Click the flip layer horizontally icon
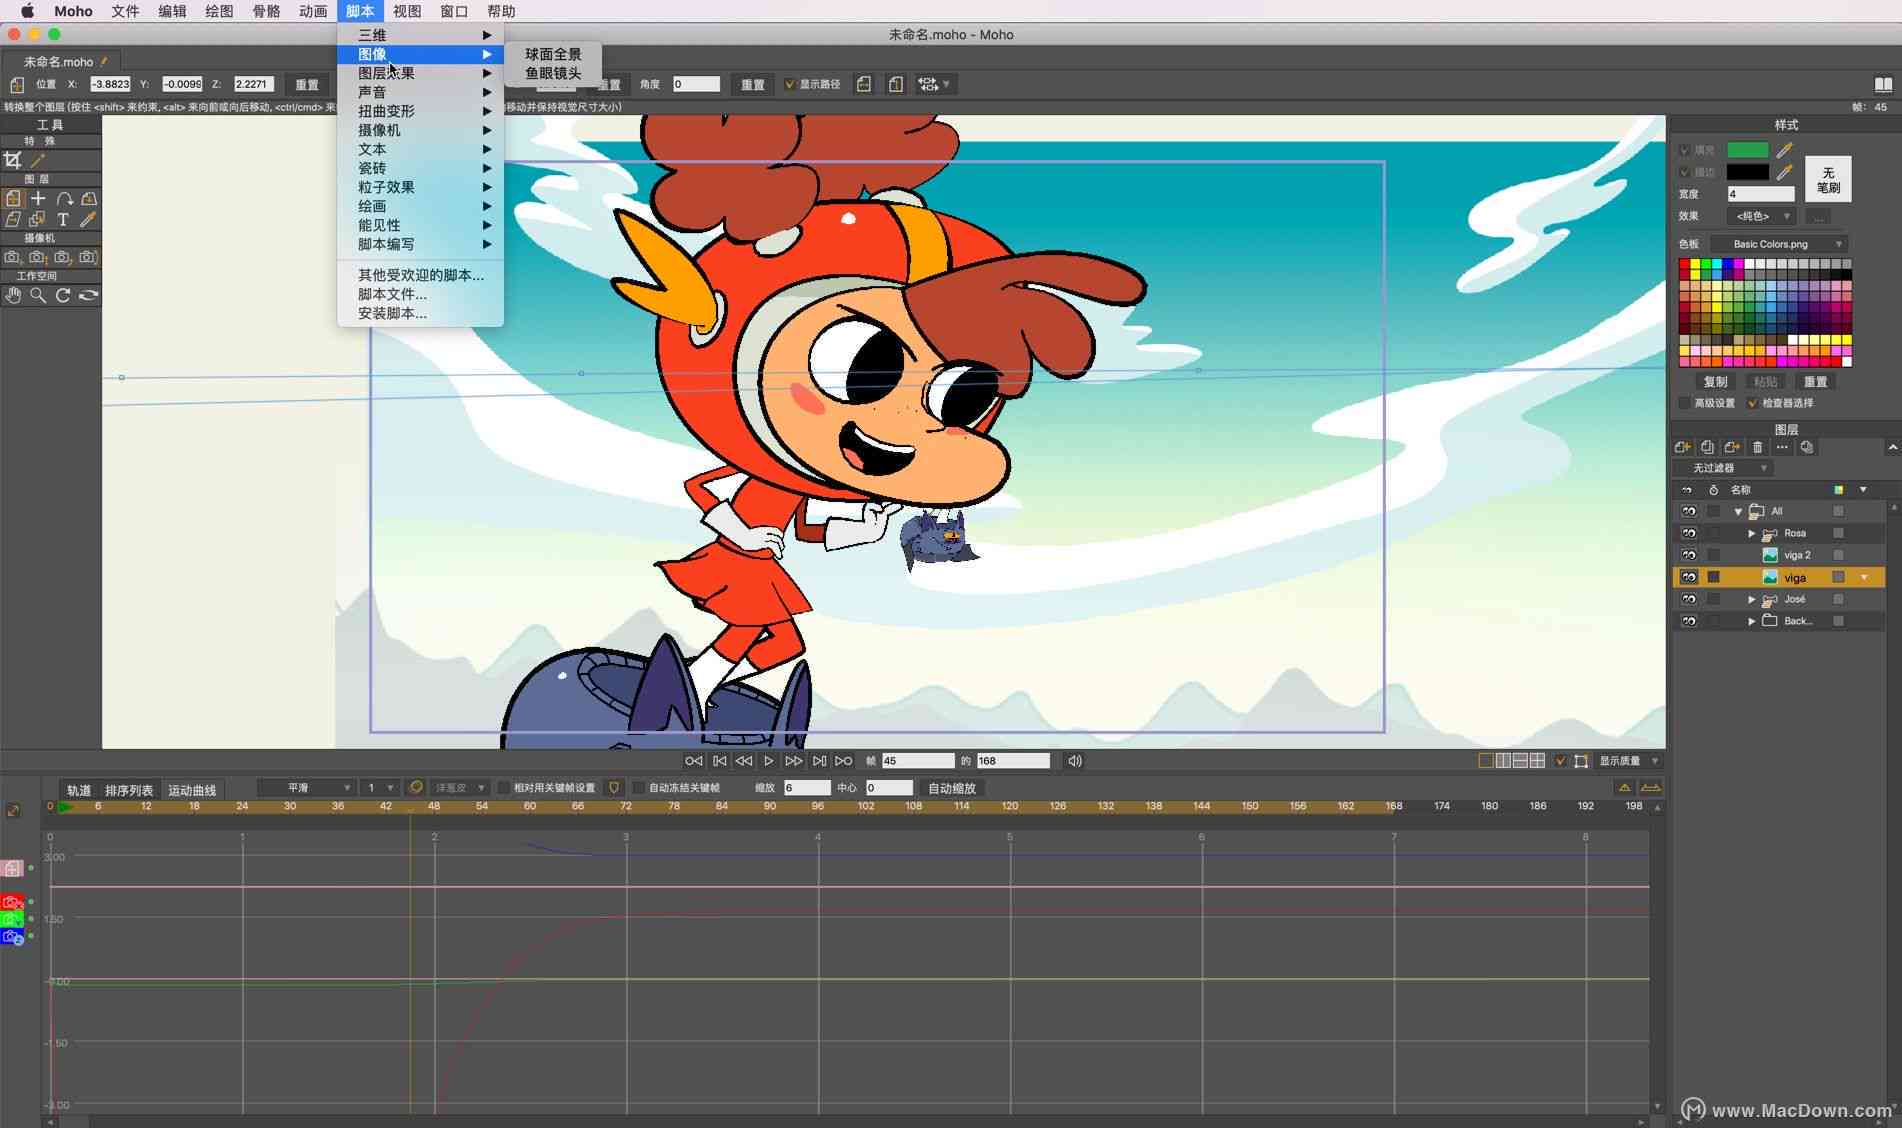The height and width of the screenshot is (1128, 1902). tap(864, 84)
